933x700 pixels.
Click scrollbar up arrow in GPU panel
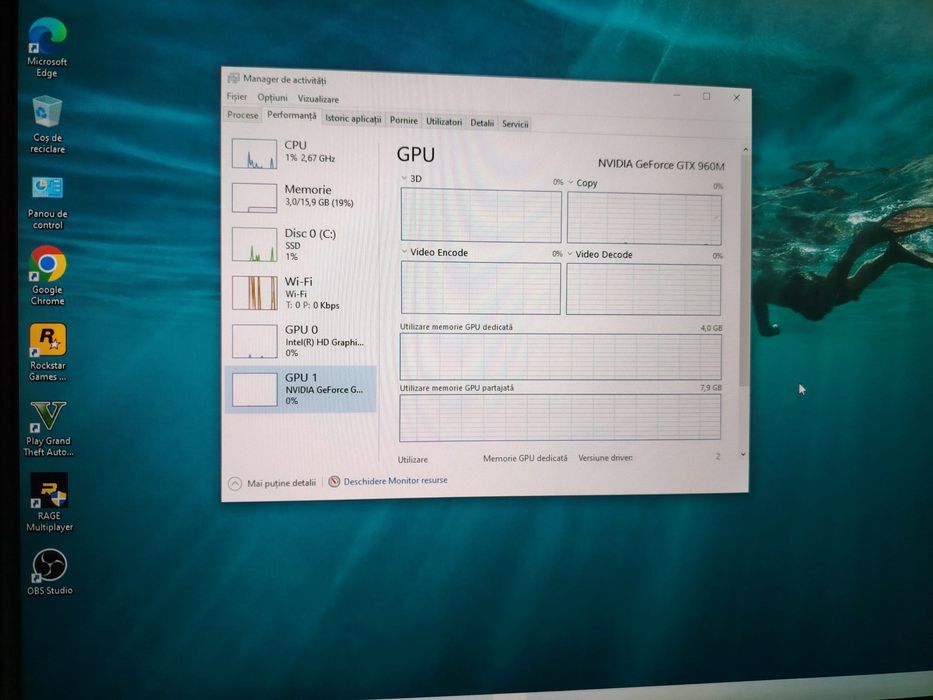745,149
